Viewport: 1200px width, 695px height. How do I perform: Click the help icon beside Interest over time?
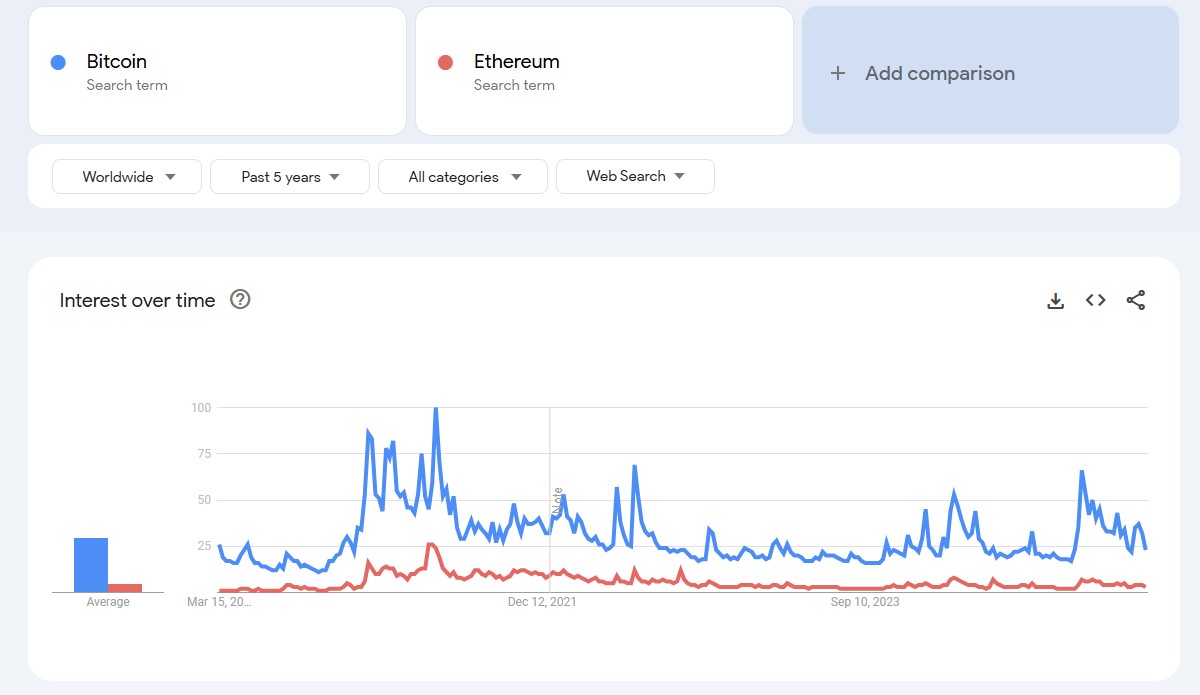click(240, 299)
